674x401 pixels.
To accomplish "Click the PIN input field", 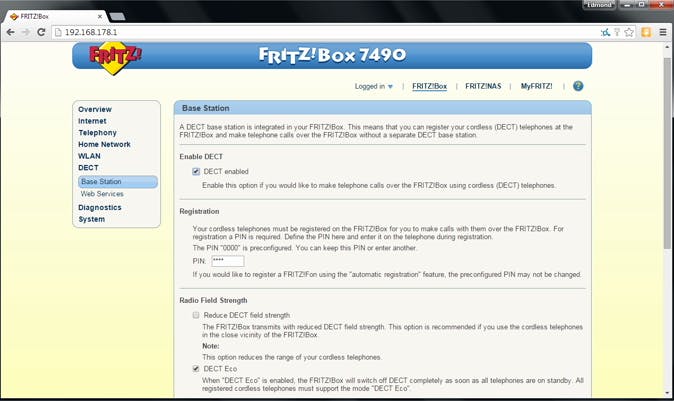I will pyautogui.click(x=228, y=261).
